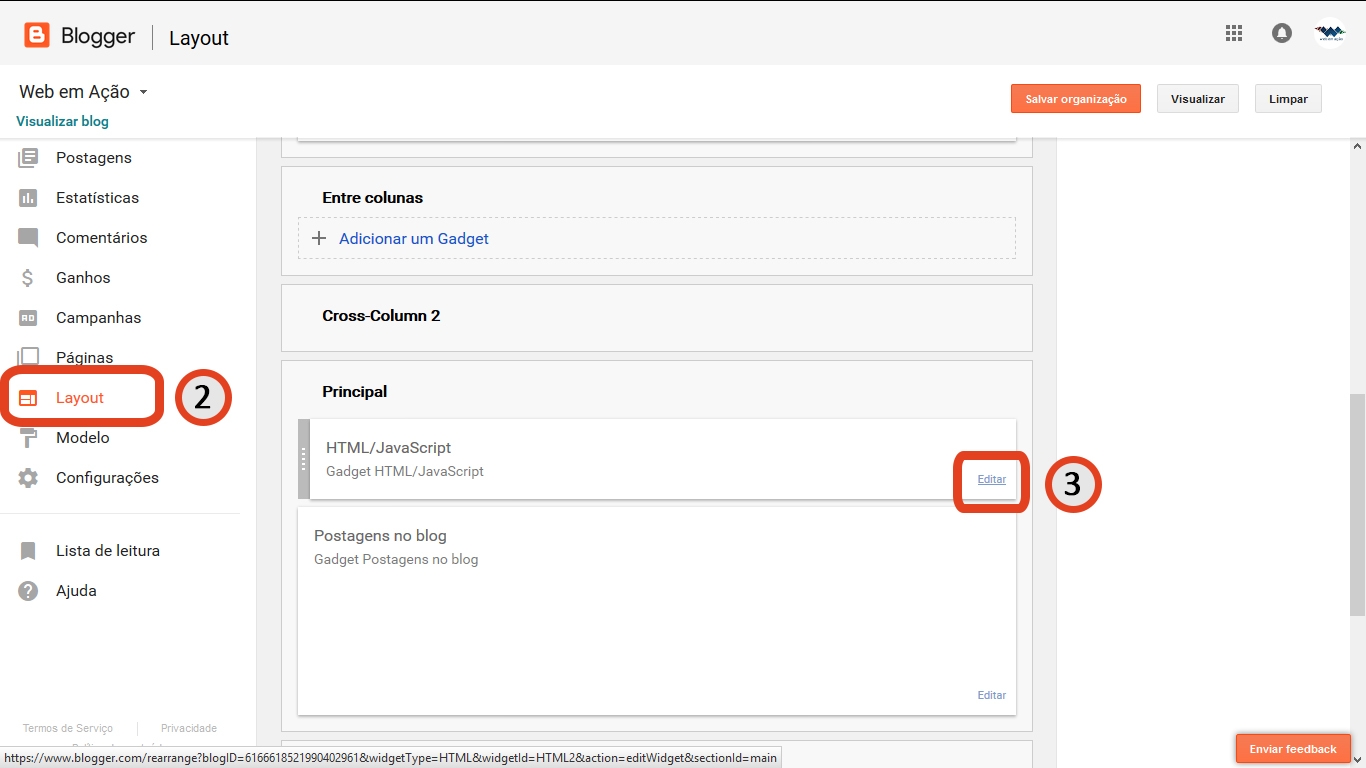Open the notifications bell
This screenshot has height=768, width=1366.
click(1282, 33)
